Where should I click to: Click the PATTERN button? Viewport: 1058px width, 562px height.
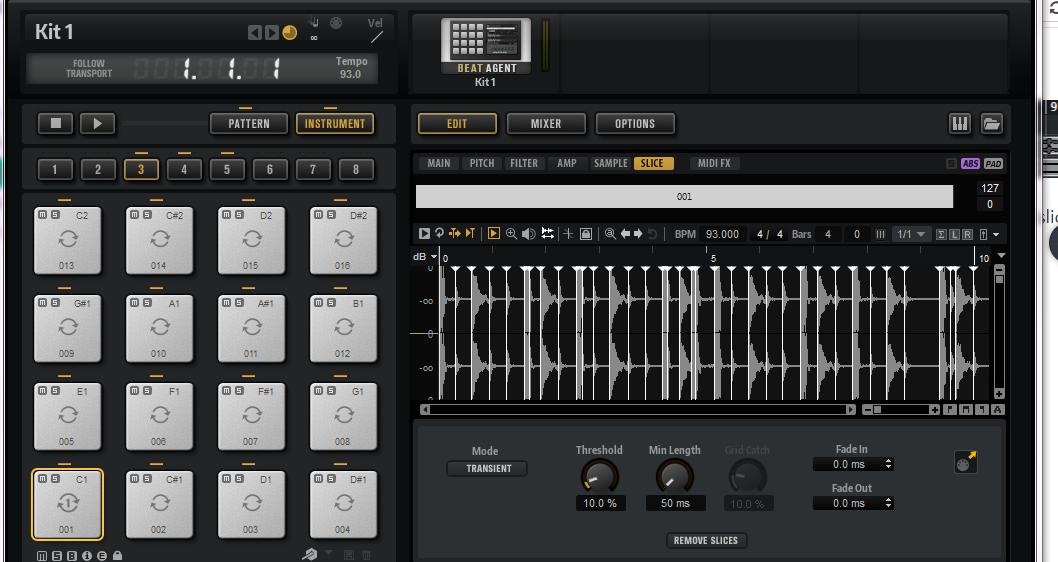[248, 123]
